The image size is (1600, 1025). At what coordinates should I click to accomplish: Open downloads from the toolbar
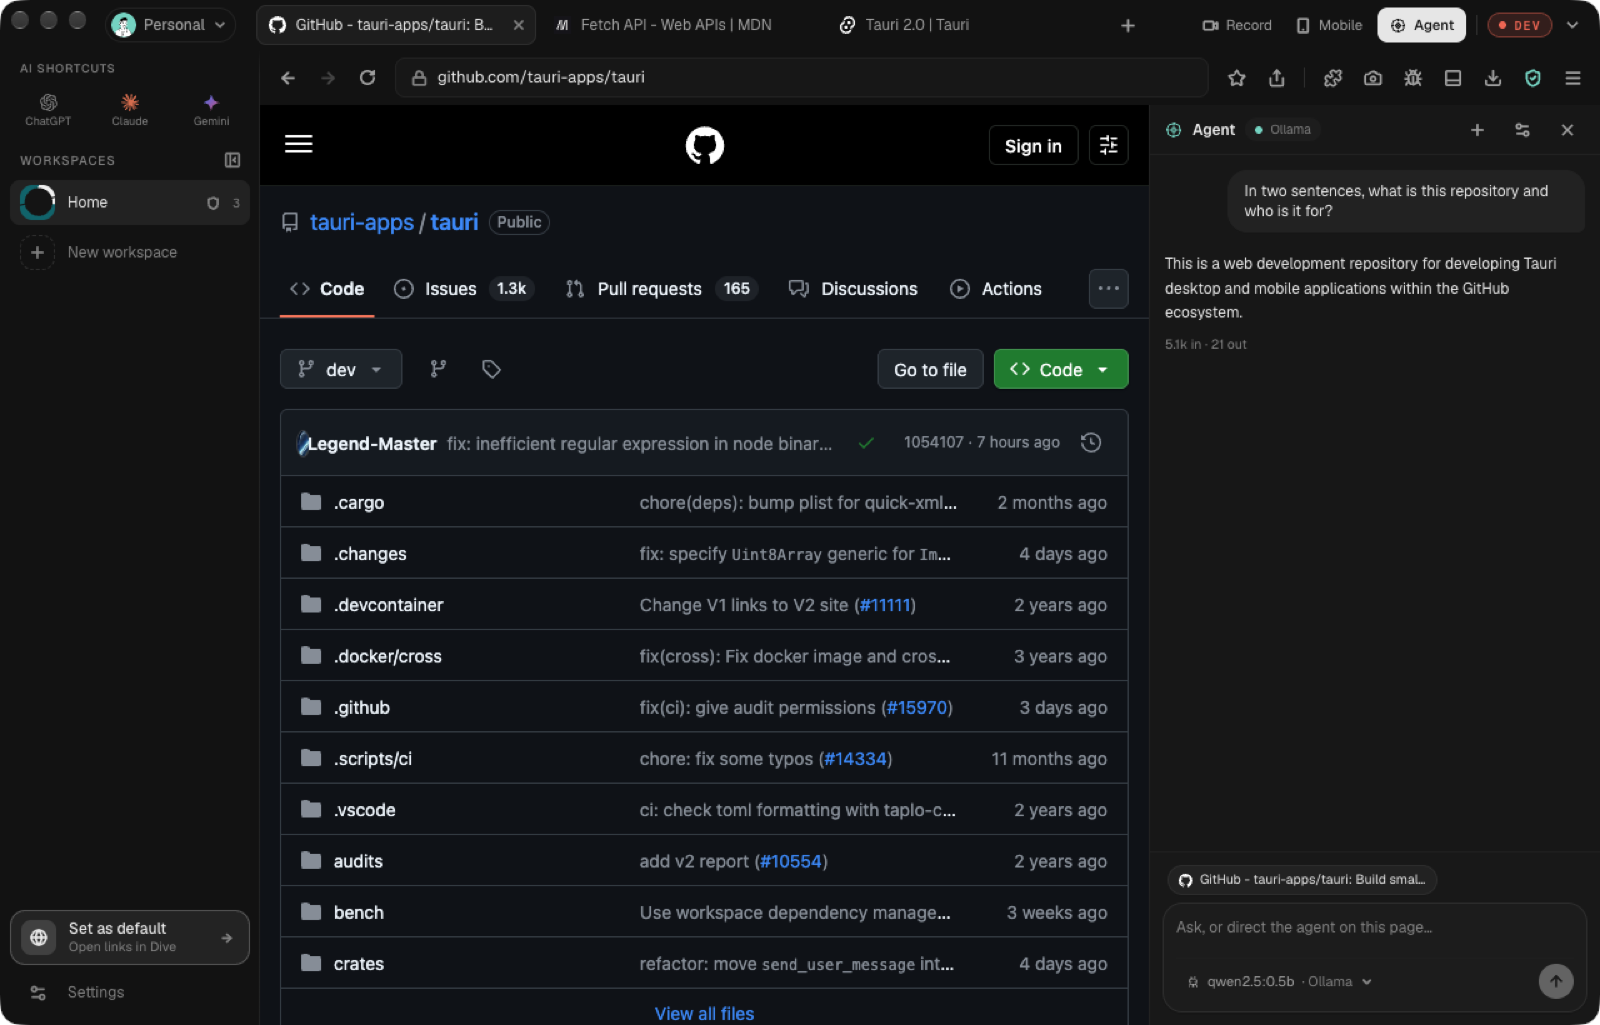1493,78
